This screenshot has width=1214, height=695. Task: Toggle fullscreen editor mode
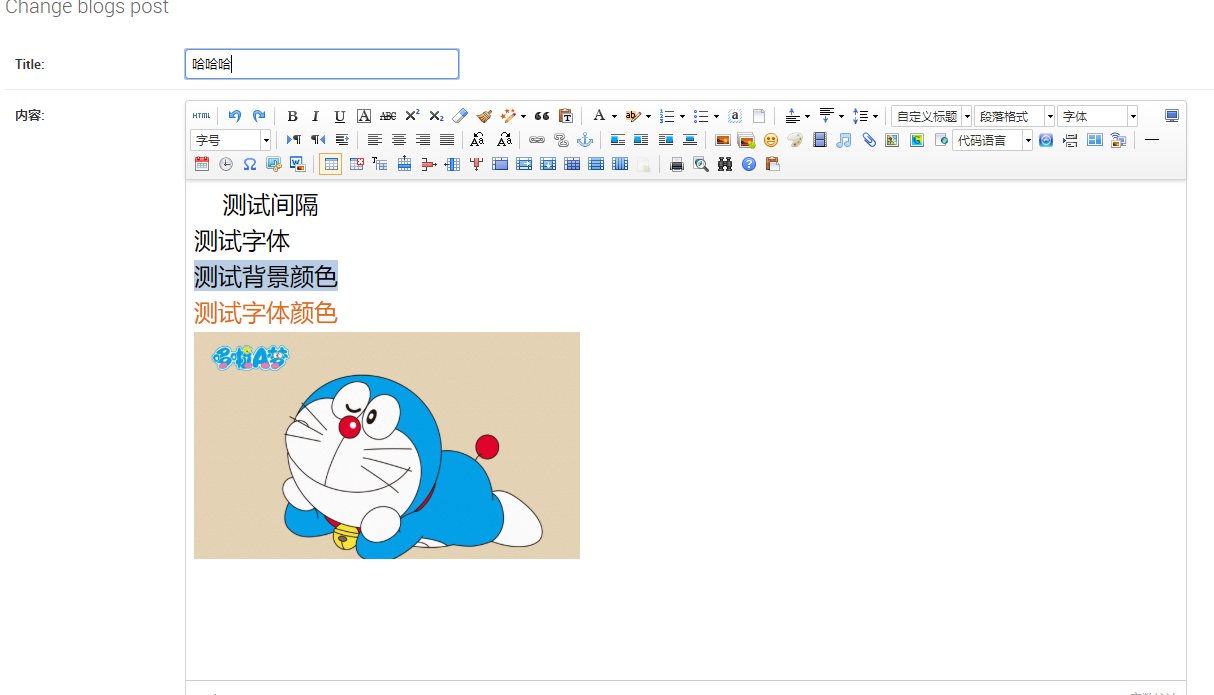[x=1172, y=116]
